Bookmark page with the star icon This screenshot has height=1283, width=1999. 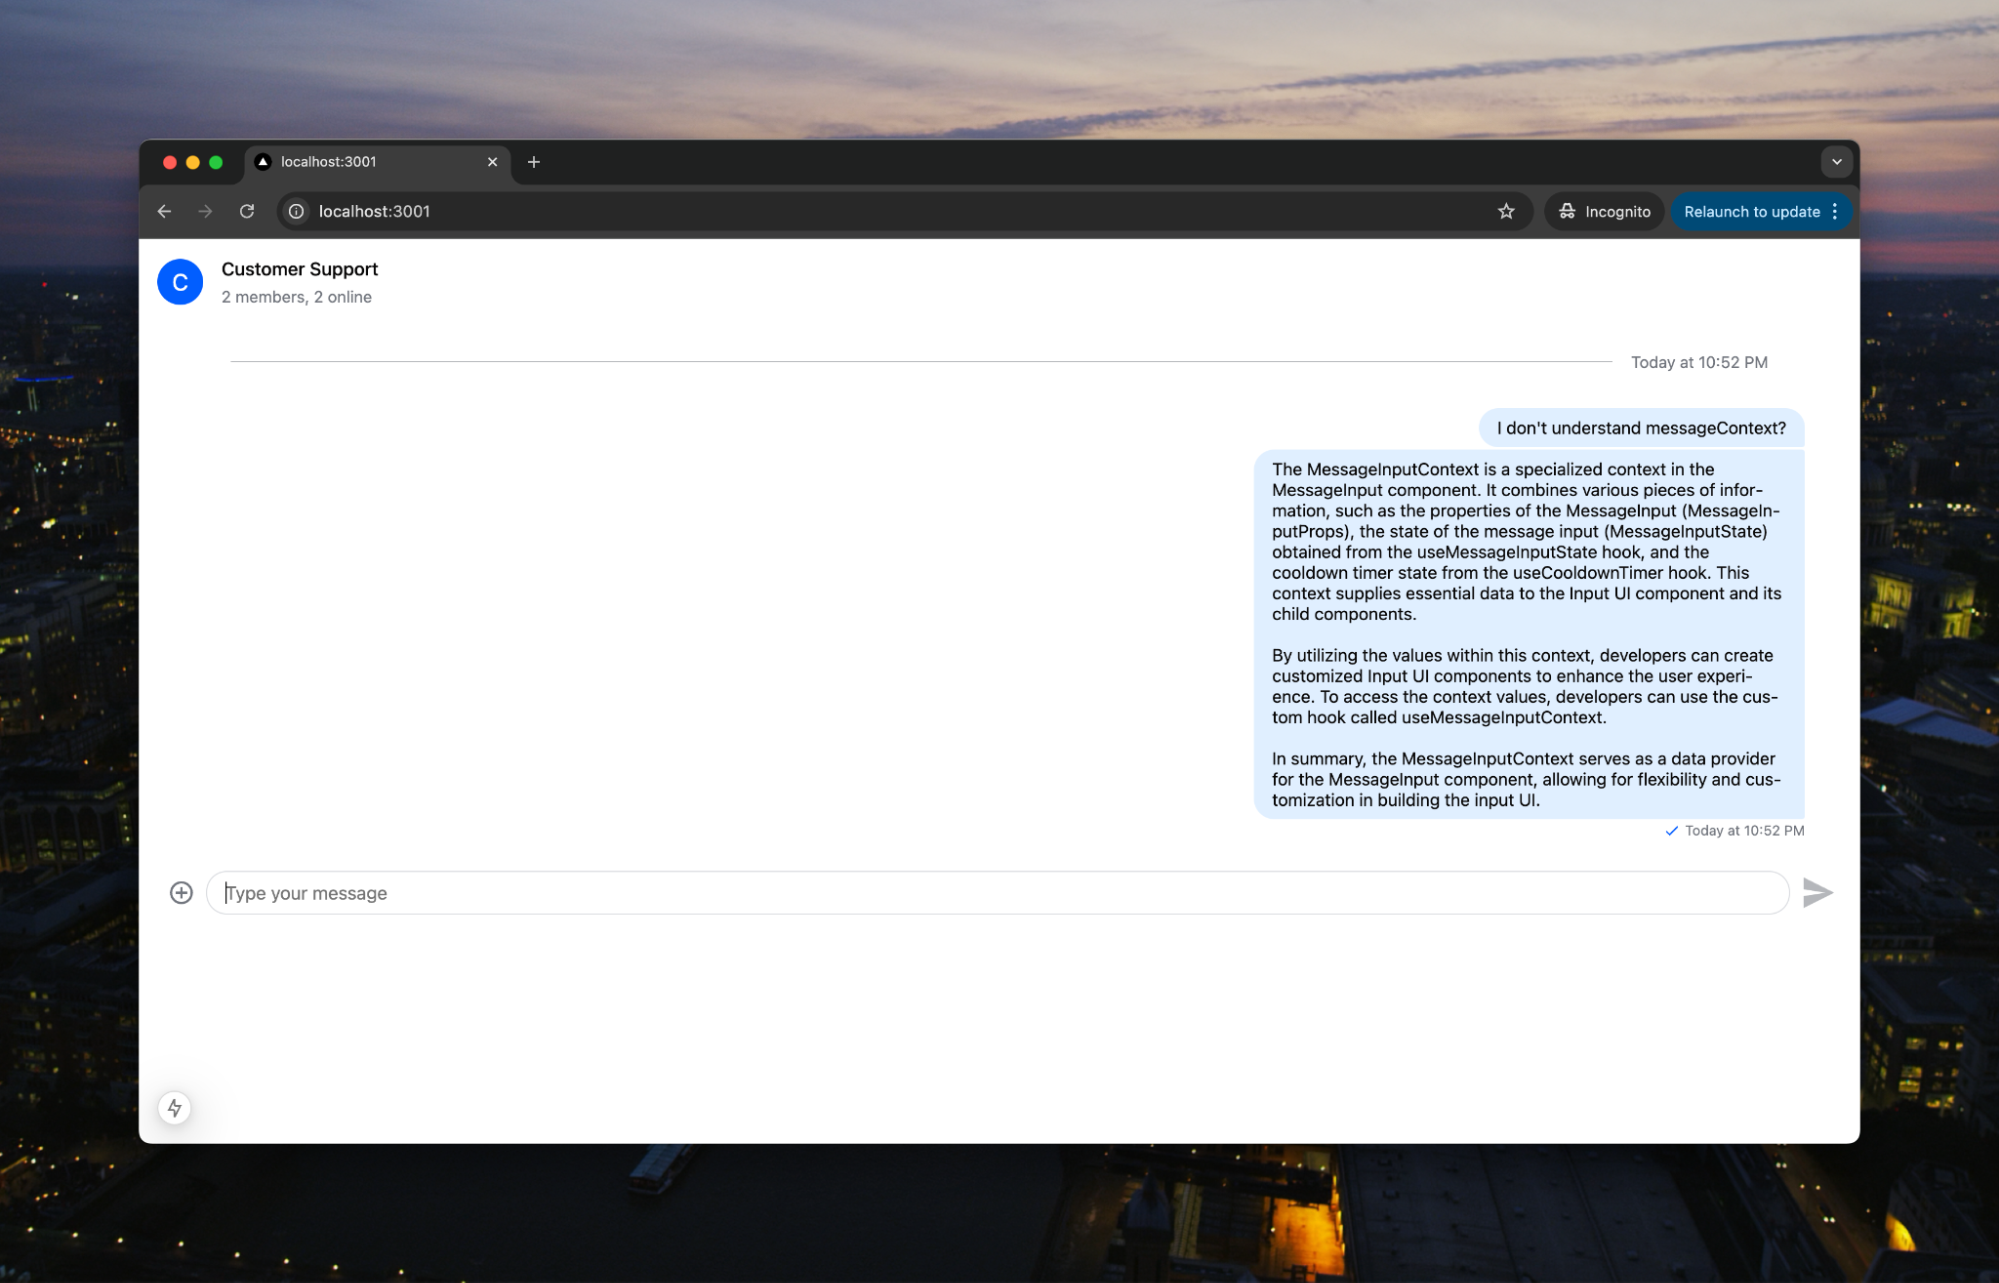[x=1506, y=211]
